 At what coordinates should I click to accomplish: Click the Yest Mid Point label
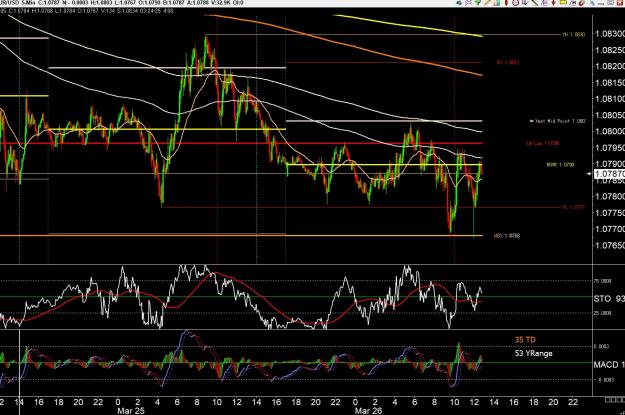(557, 121)
